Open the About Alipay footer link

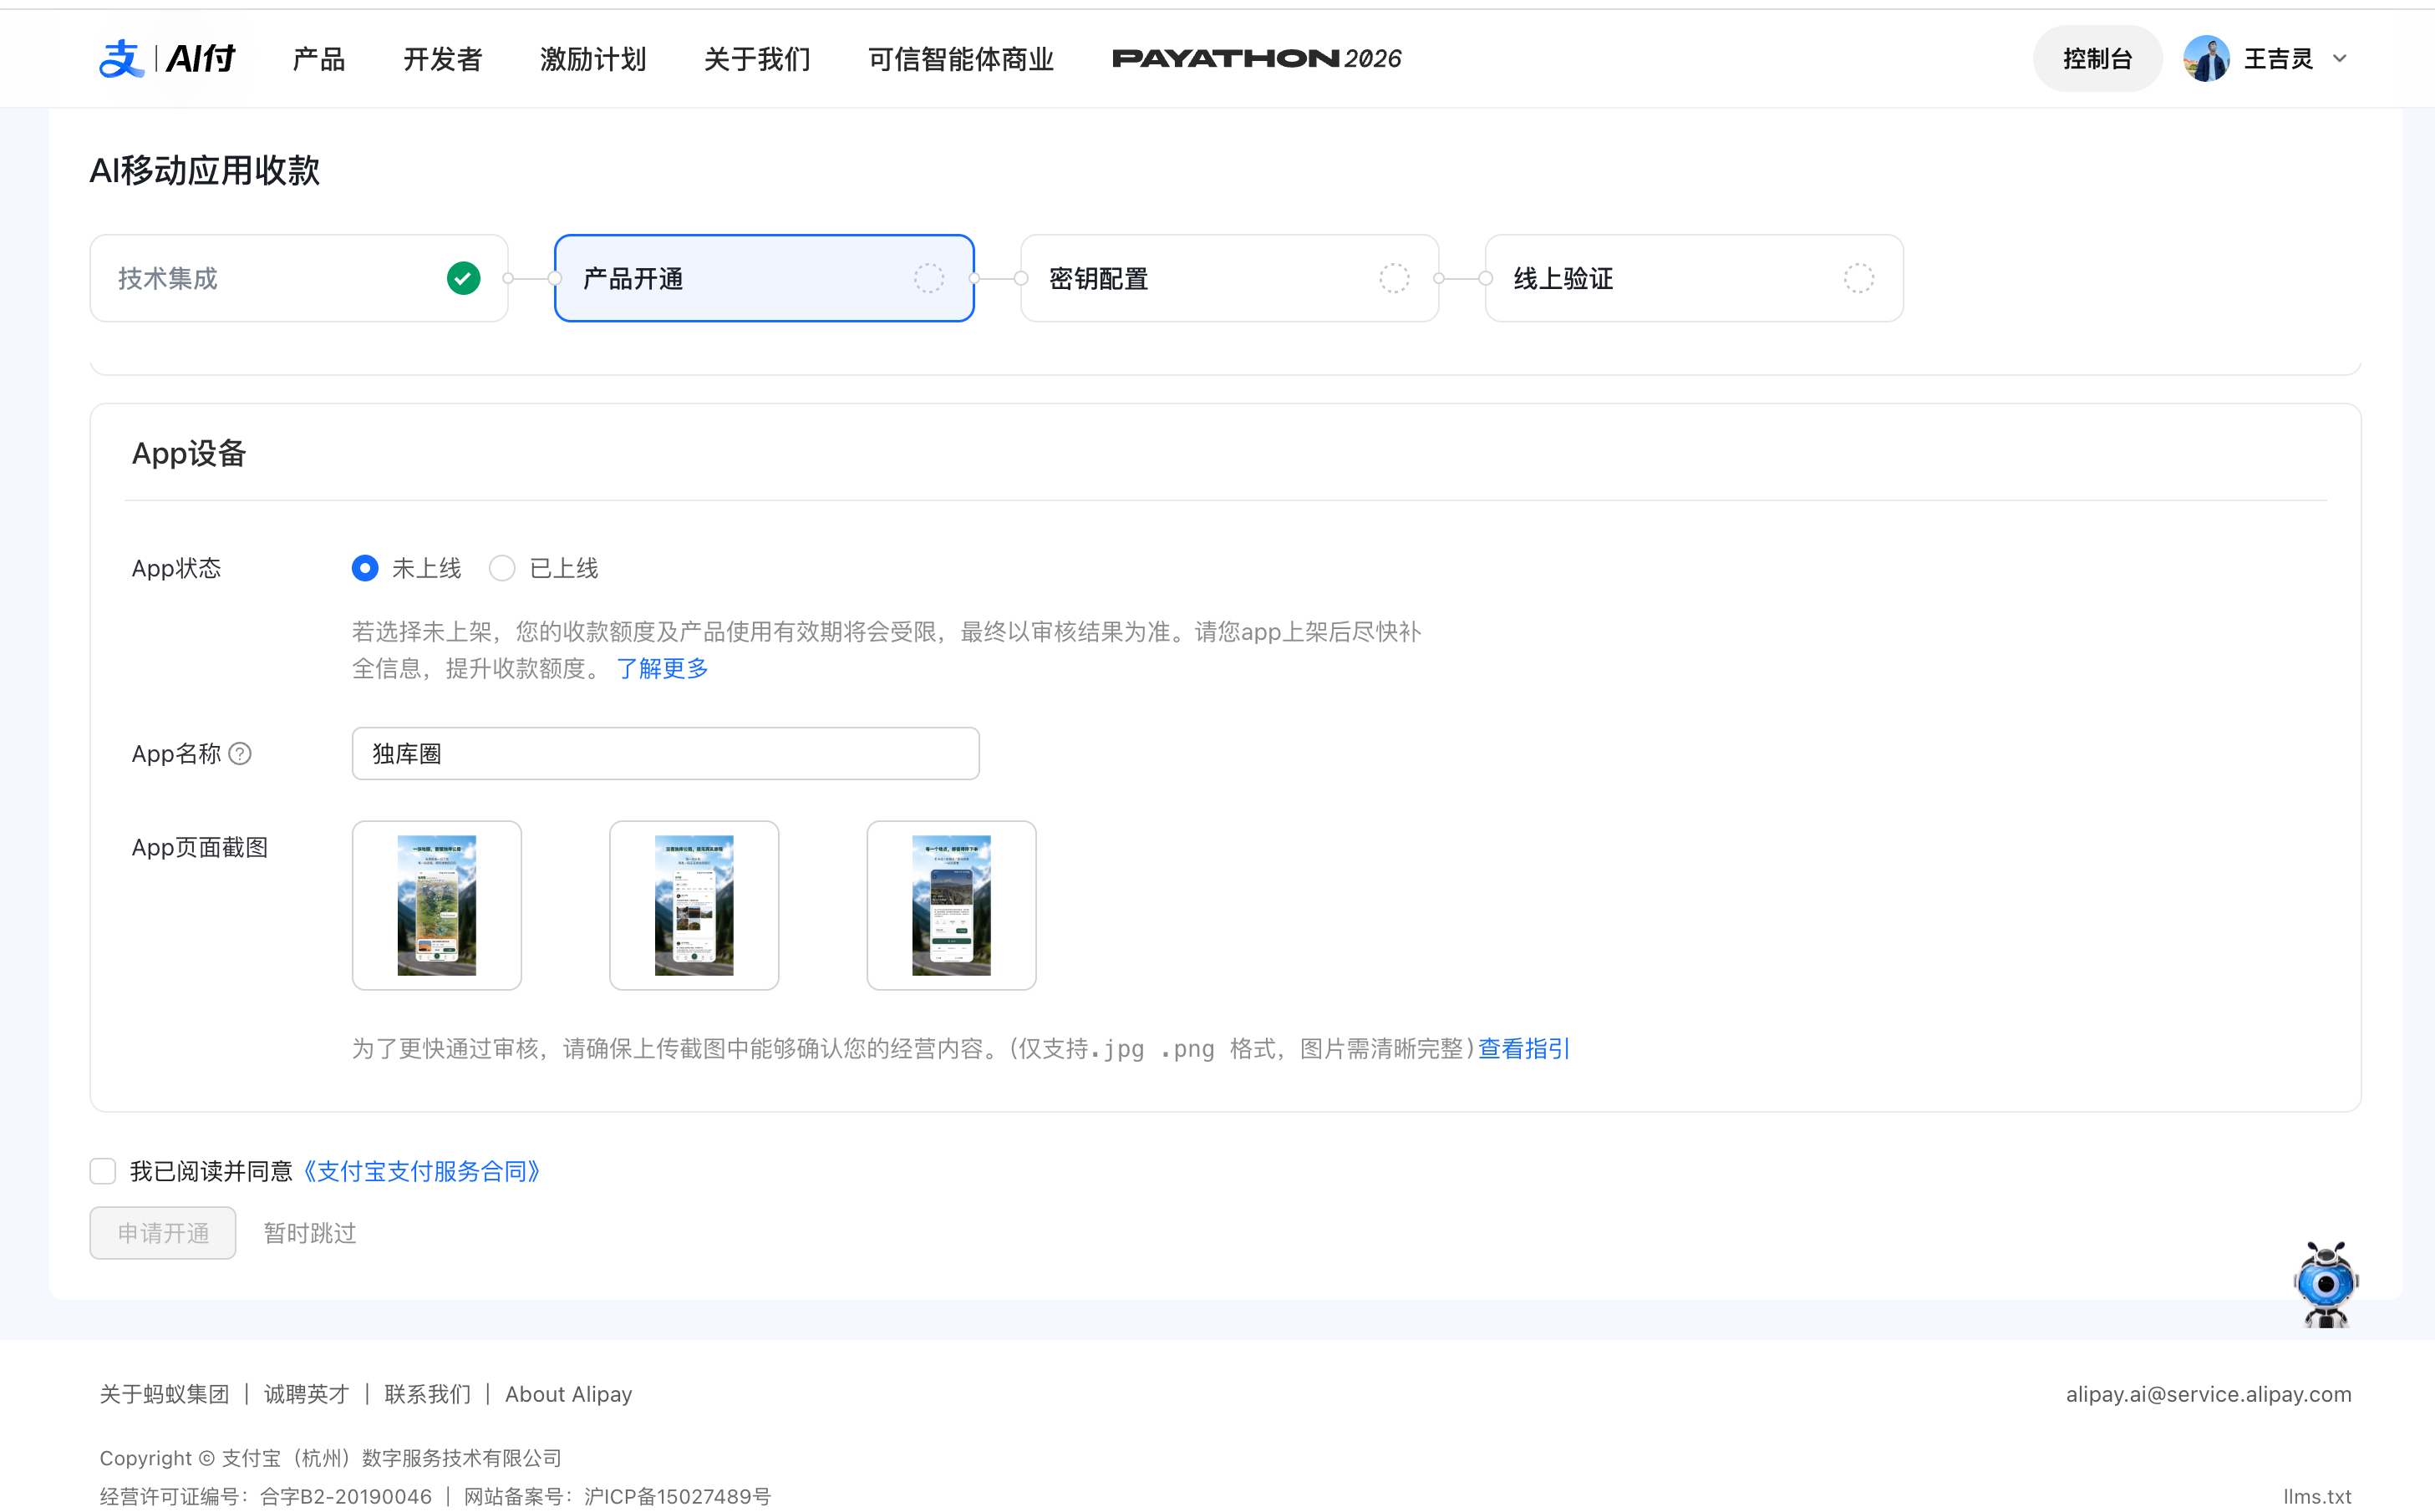568,1394
